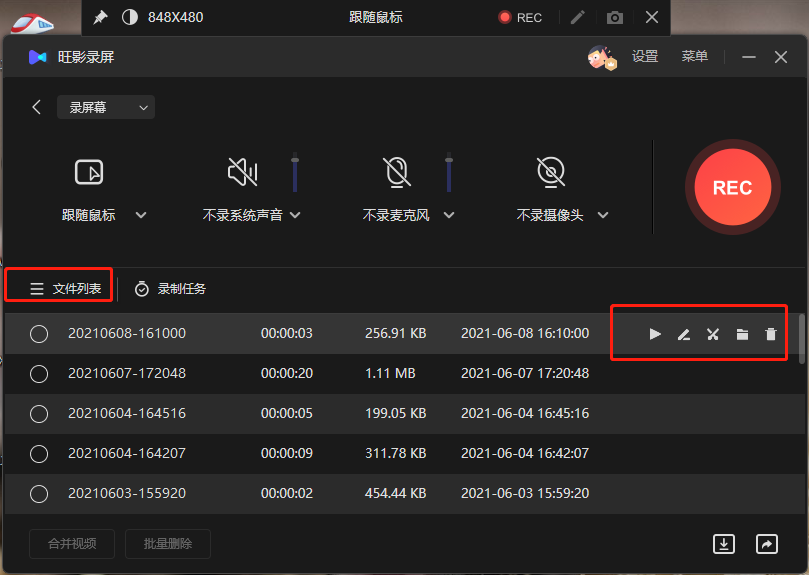
Task: Expand the 不录麦克风 dropdown
Action: 449,215
